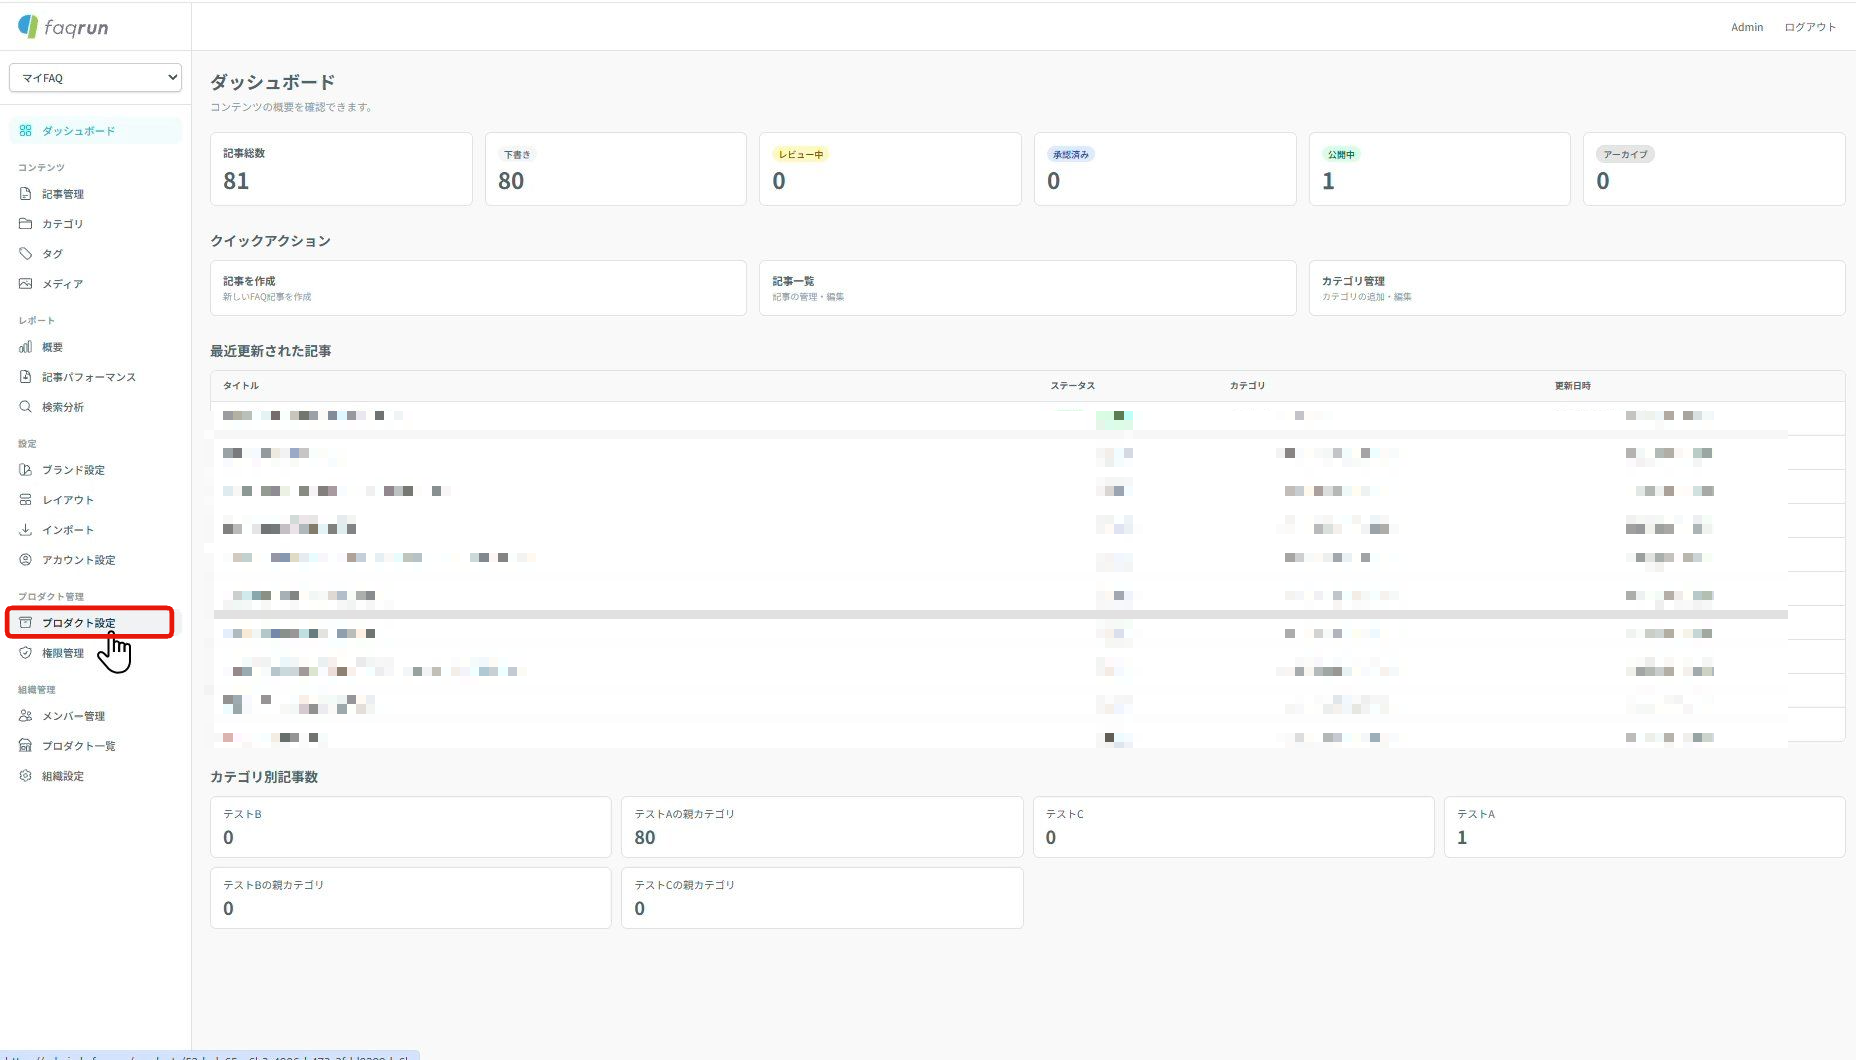Click the プロダクト一覧 store icon
Screen dimensions: 1856x1060
click(26, 746)
